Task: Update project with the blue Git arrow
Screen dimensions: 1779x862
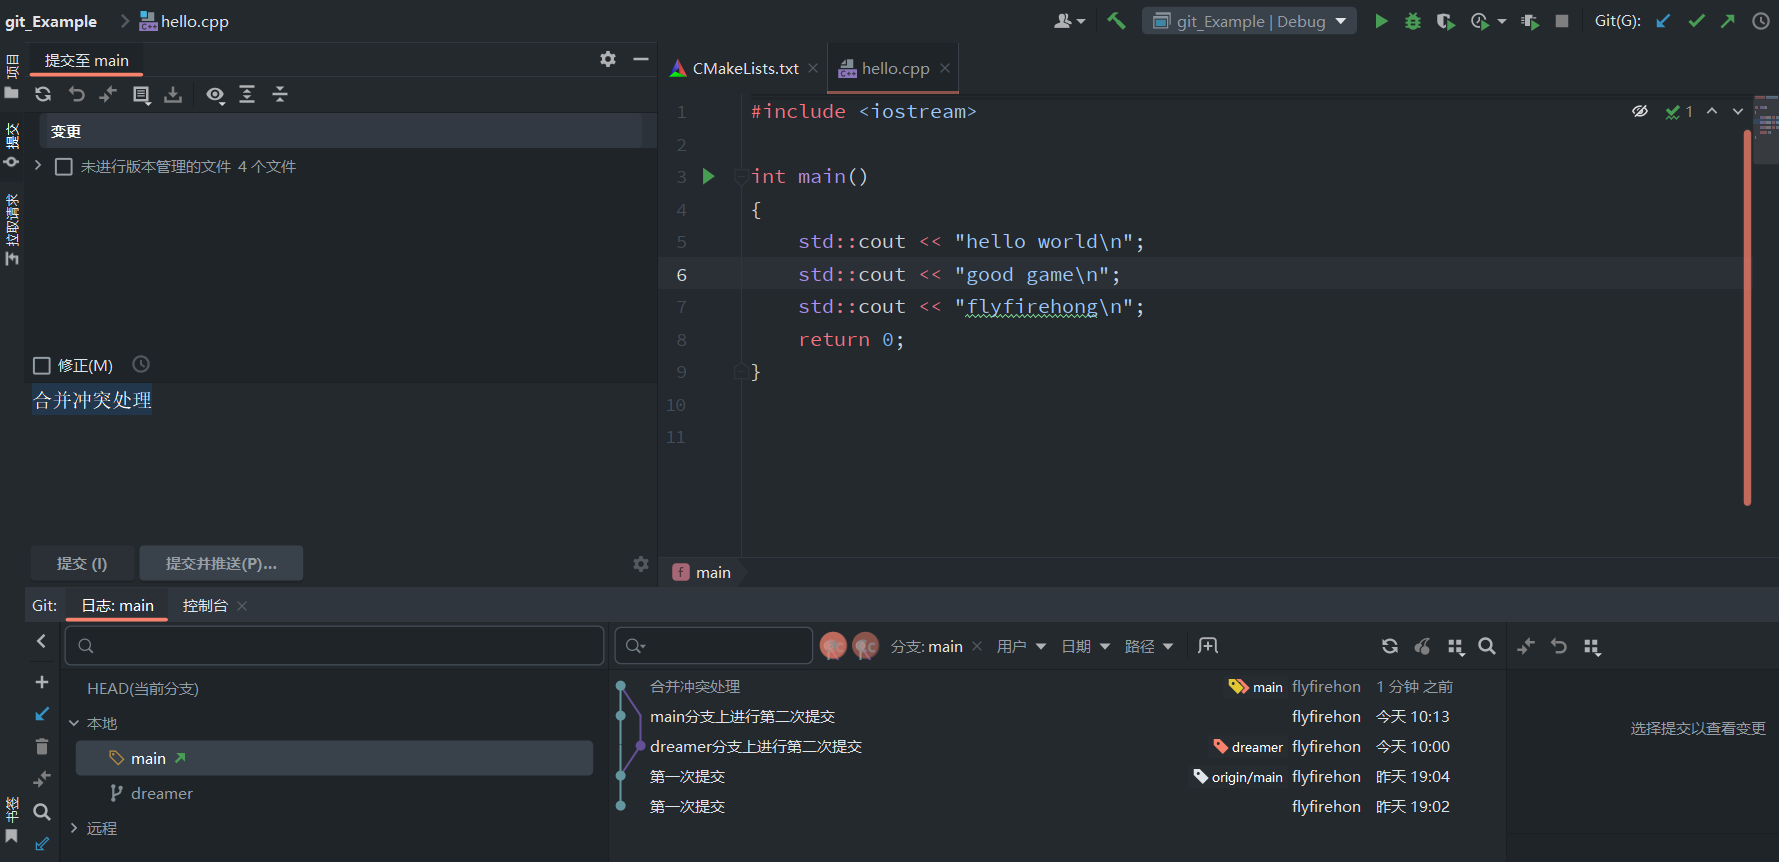Action: click(1663, 21)
